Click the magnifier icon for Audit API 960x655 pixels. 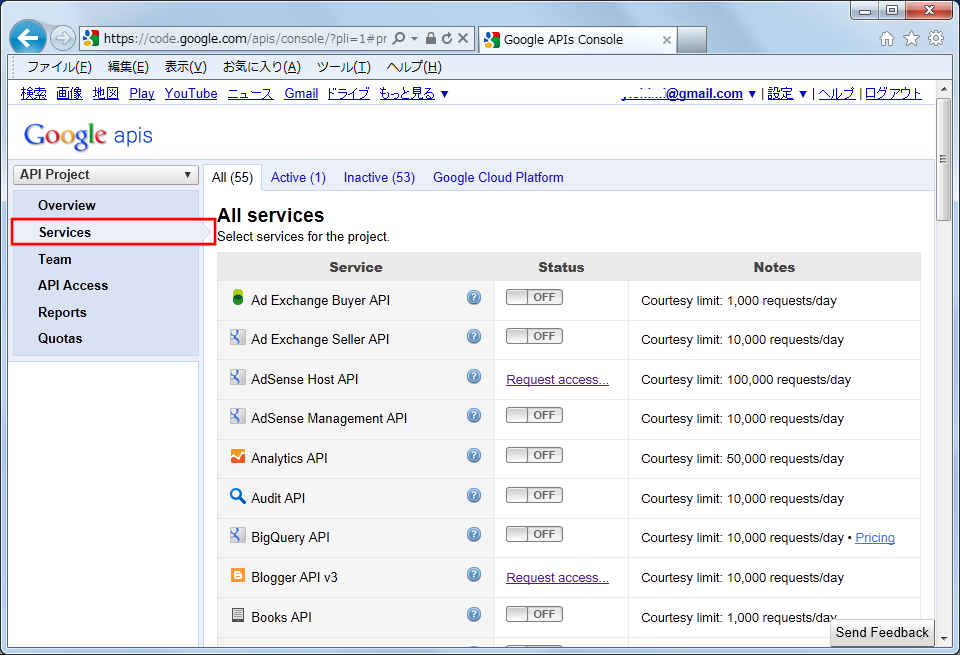(237, 496)
